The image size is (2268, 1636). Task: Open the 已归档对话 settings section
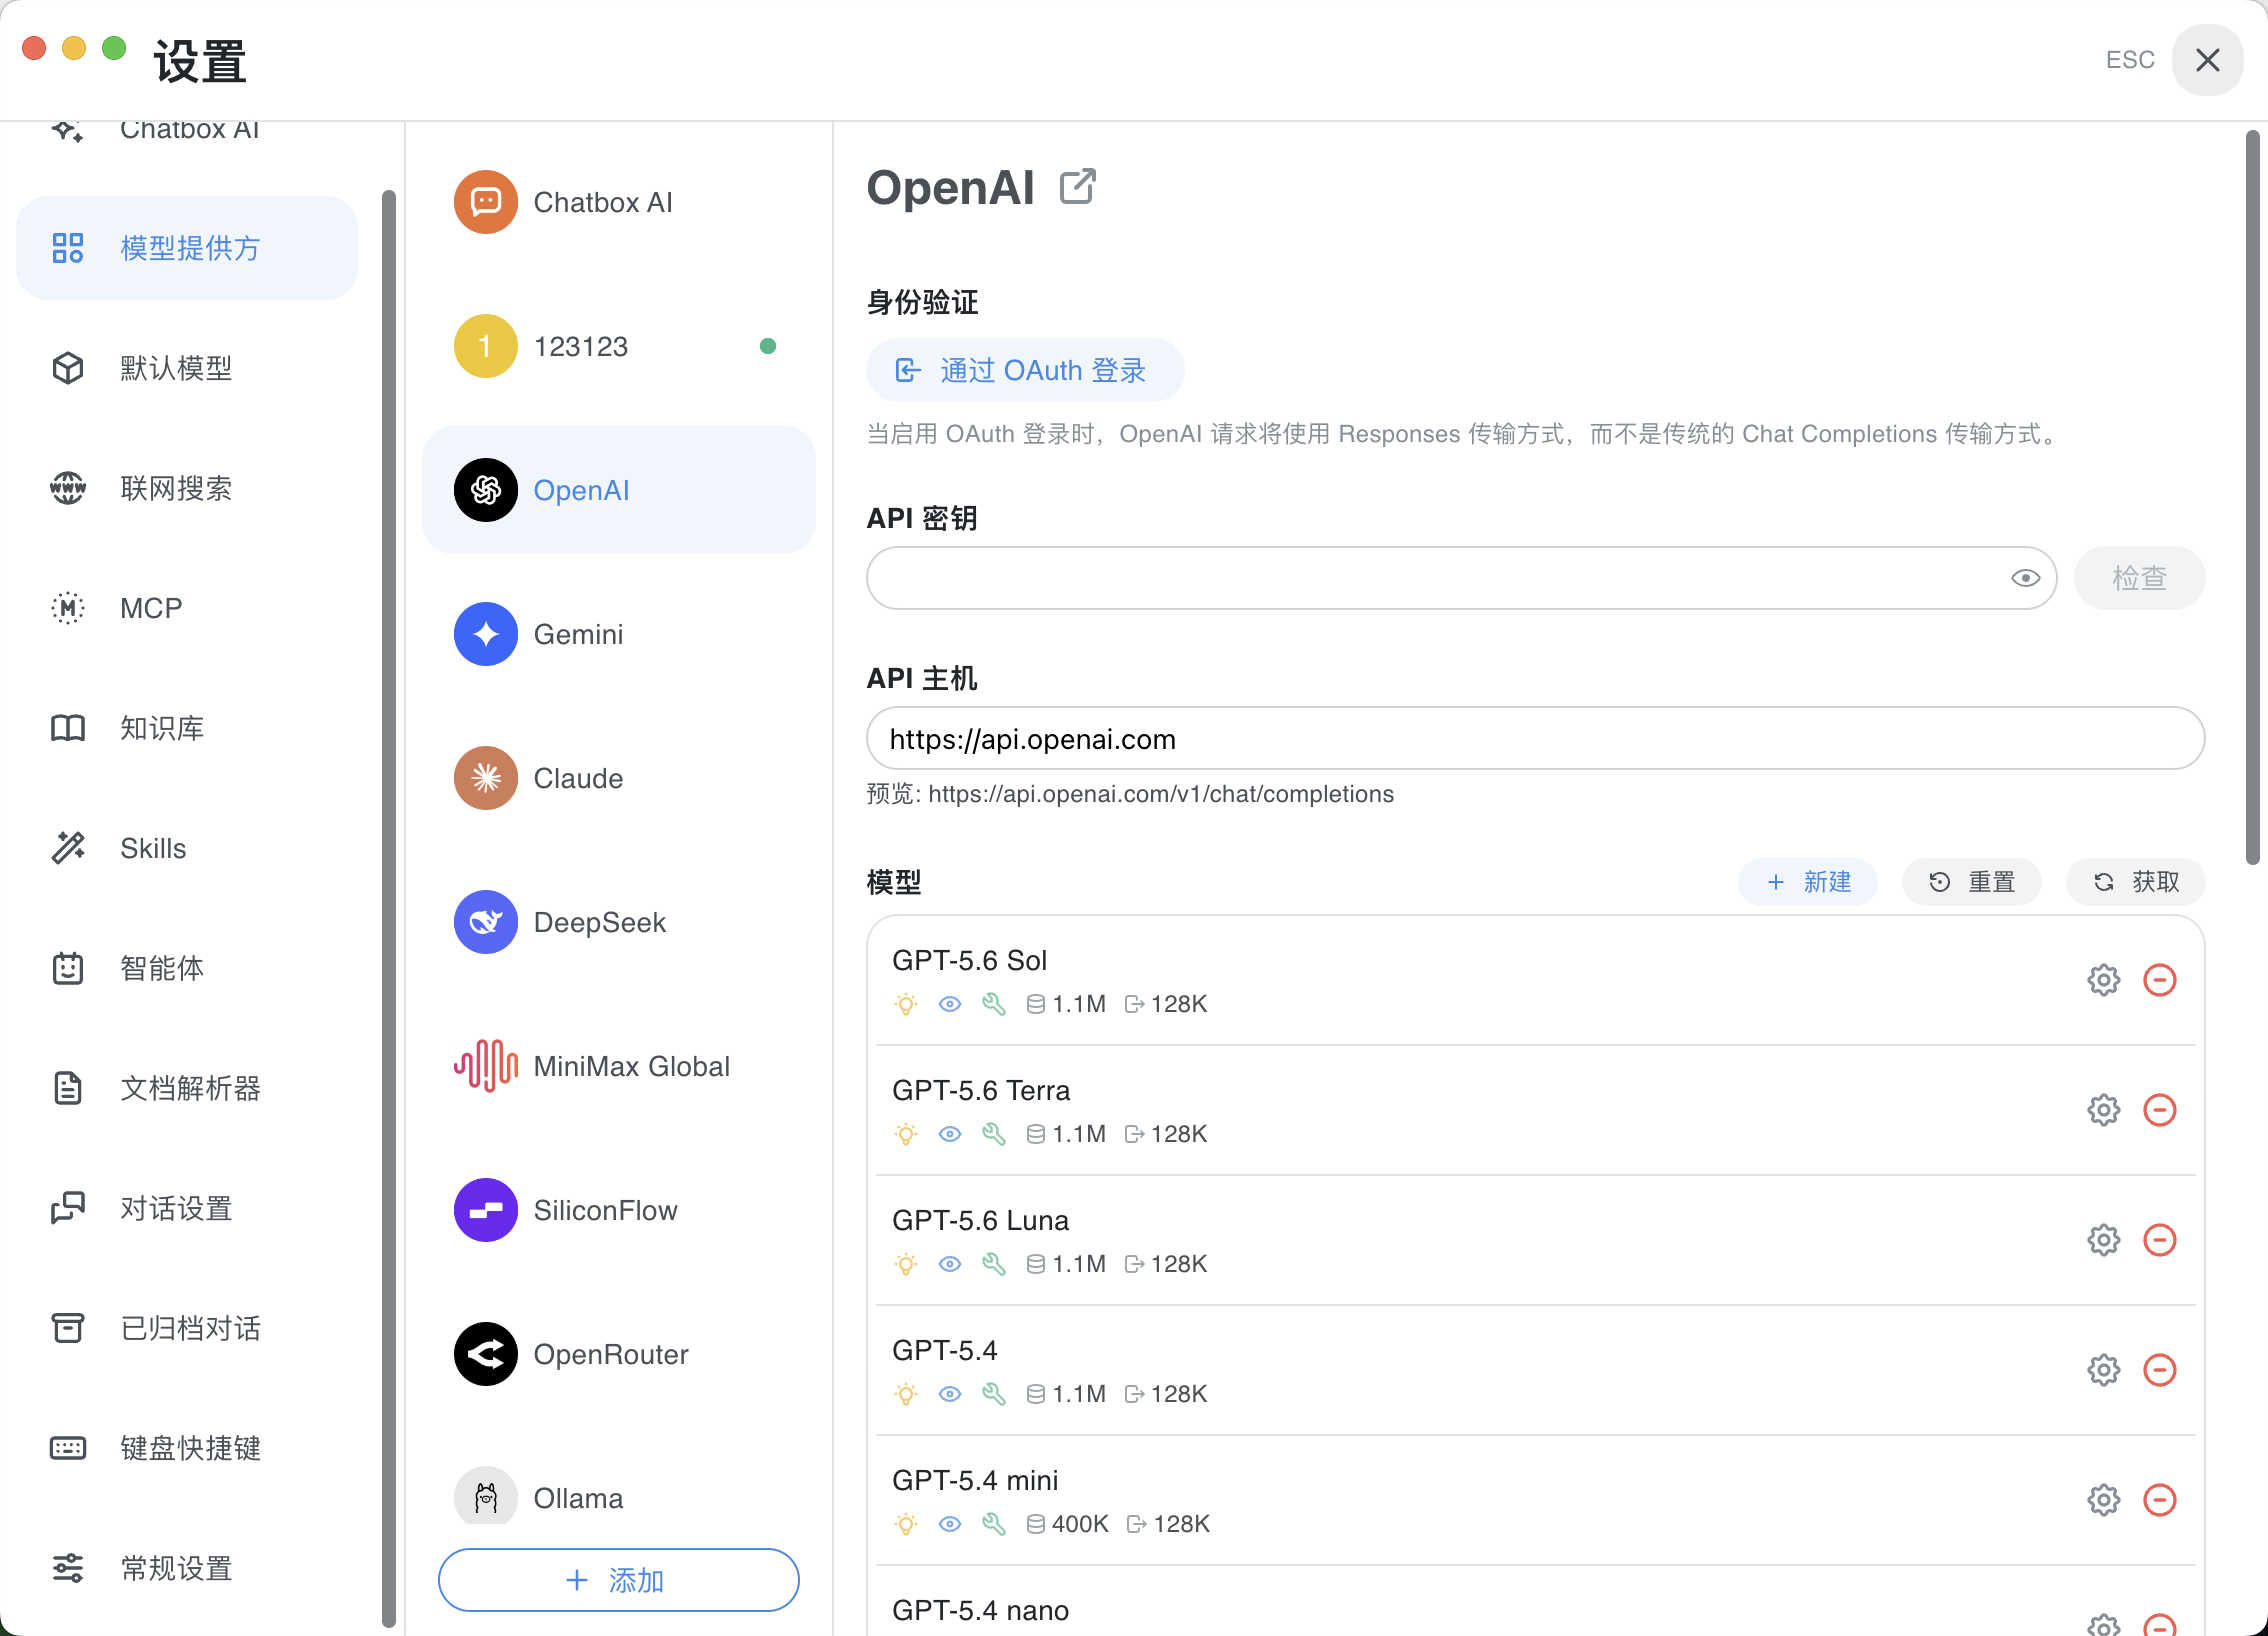click(x=187, y=1328)
